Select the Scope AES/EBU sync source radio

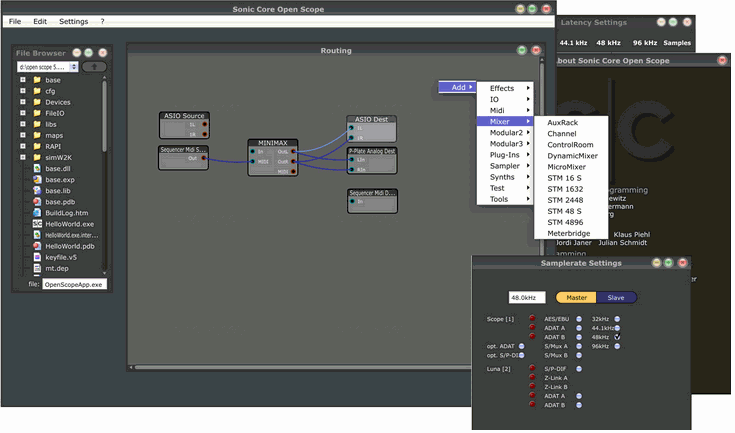(579, 319)
